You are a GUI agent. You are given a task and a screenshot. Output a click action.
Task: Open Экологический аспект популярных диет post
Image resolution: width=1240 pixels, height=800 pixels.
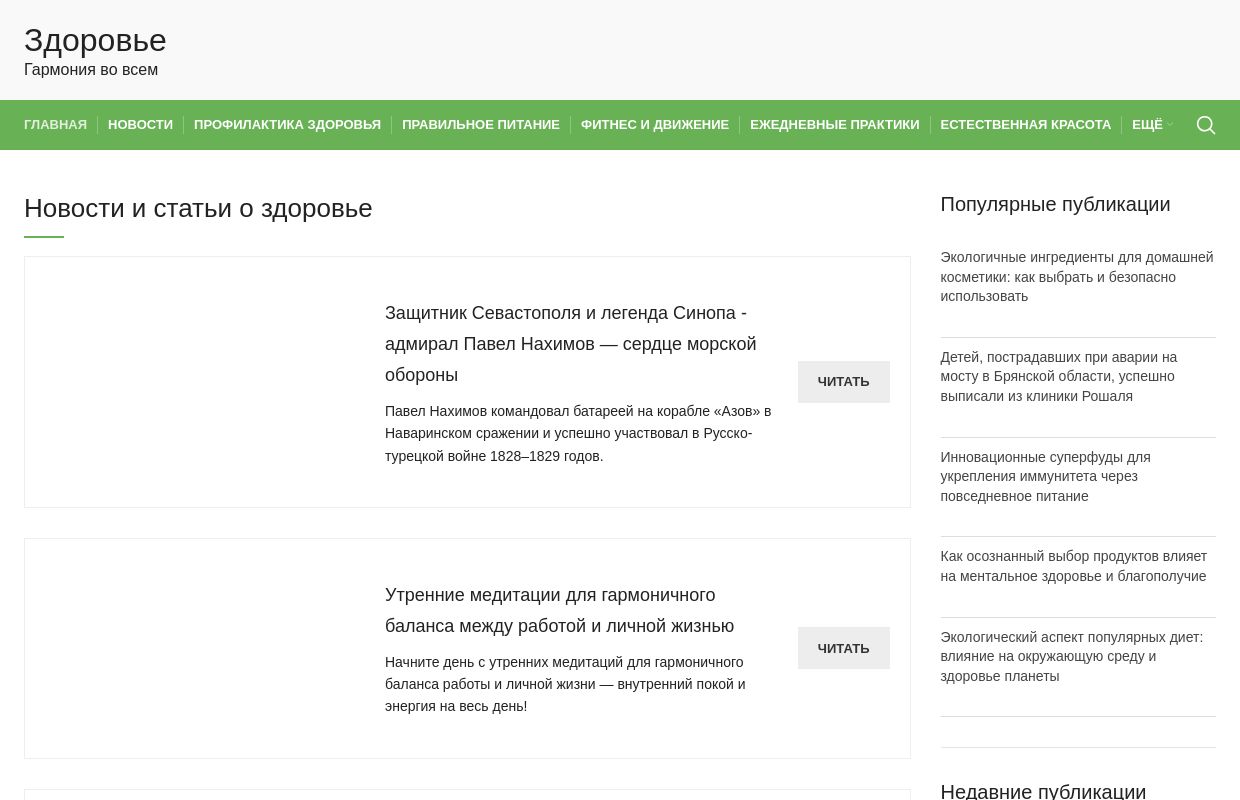click(1071, 656)
